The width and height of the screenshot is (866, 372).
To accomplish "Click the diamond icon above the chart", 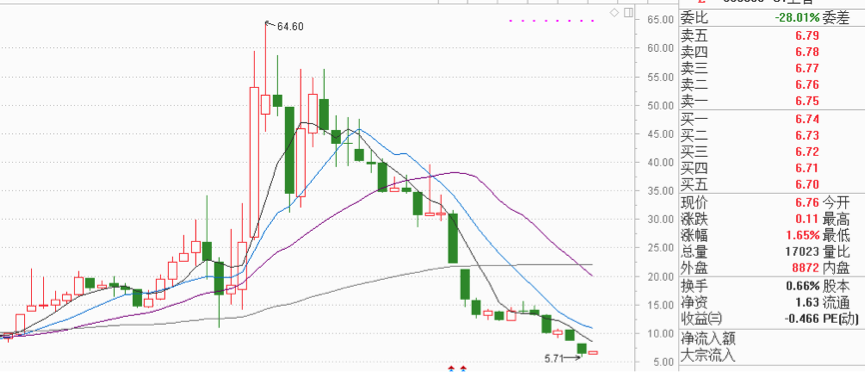I will coord(614,12).
